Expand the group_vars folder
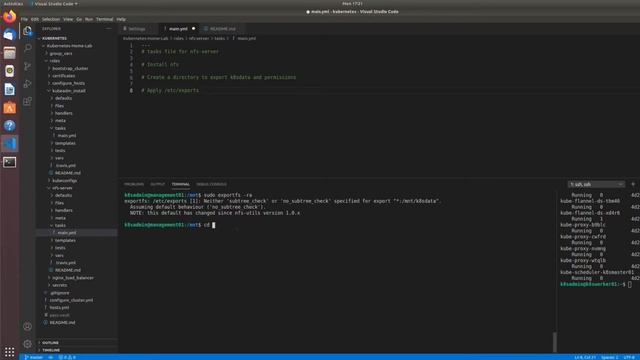Image resolution: width=640 pixels, height=360 pixels. [61, 53]
